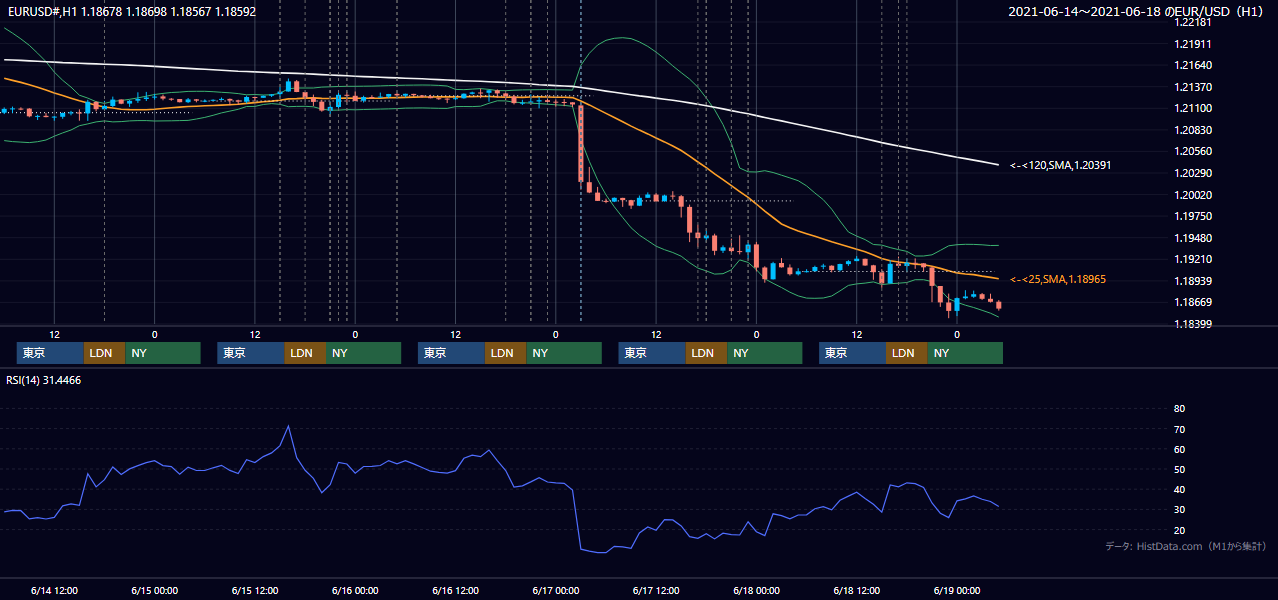Click price axis value 1.18669
1278x600 pixels.
coord(1193,303)
